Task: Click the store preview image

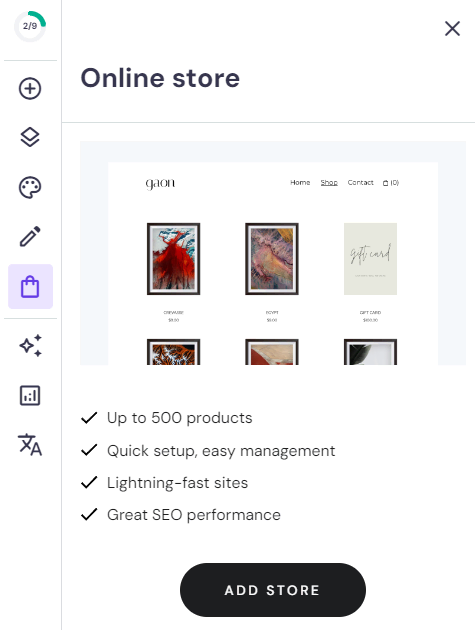Action: pyautogui.click(x=273, y=253)
